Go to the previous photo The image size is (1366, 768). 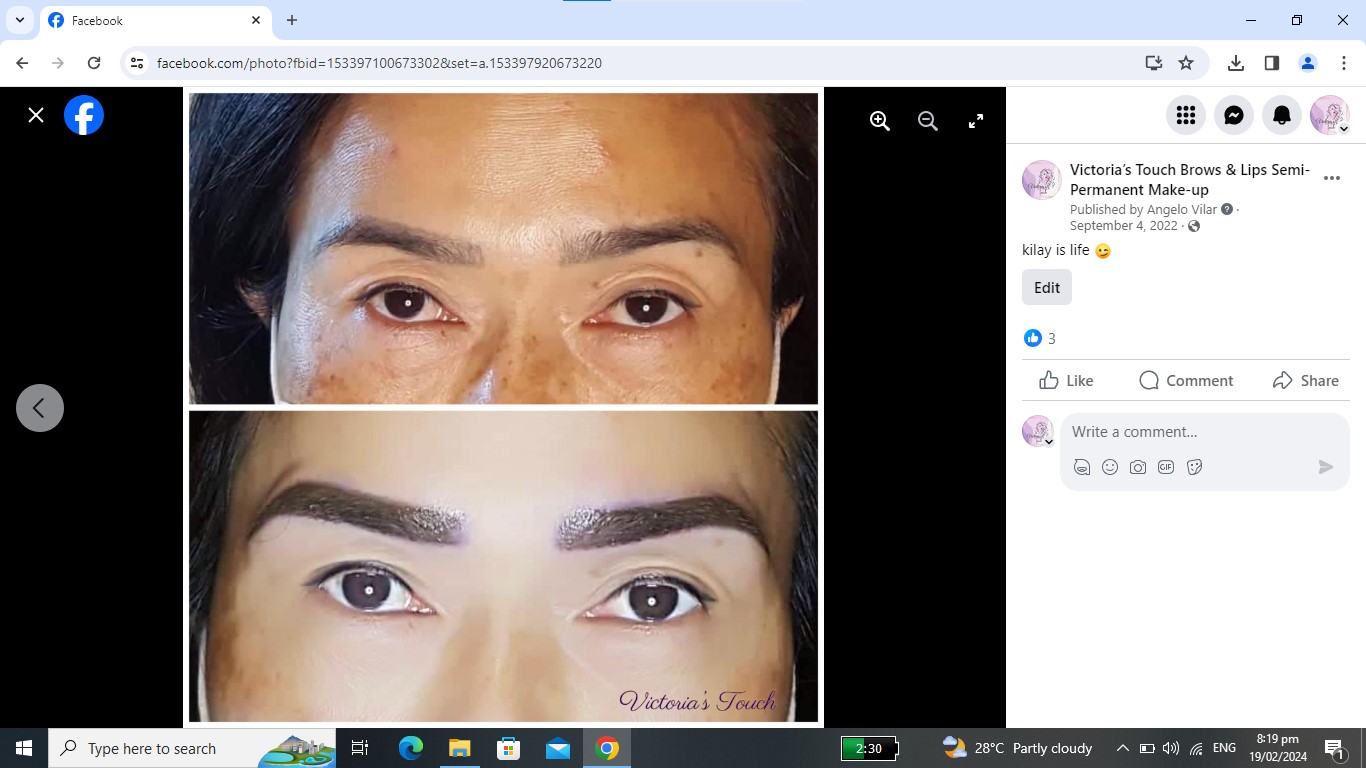[x=40, y=408]
